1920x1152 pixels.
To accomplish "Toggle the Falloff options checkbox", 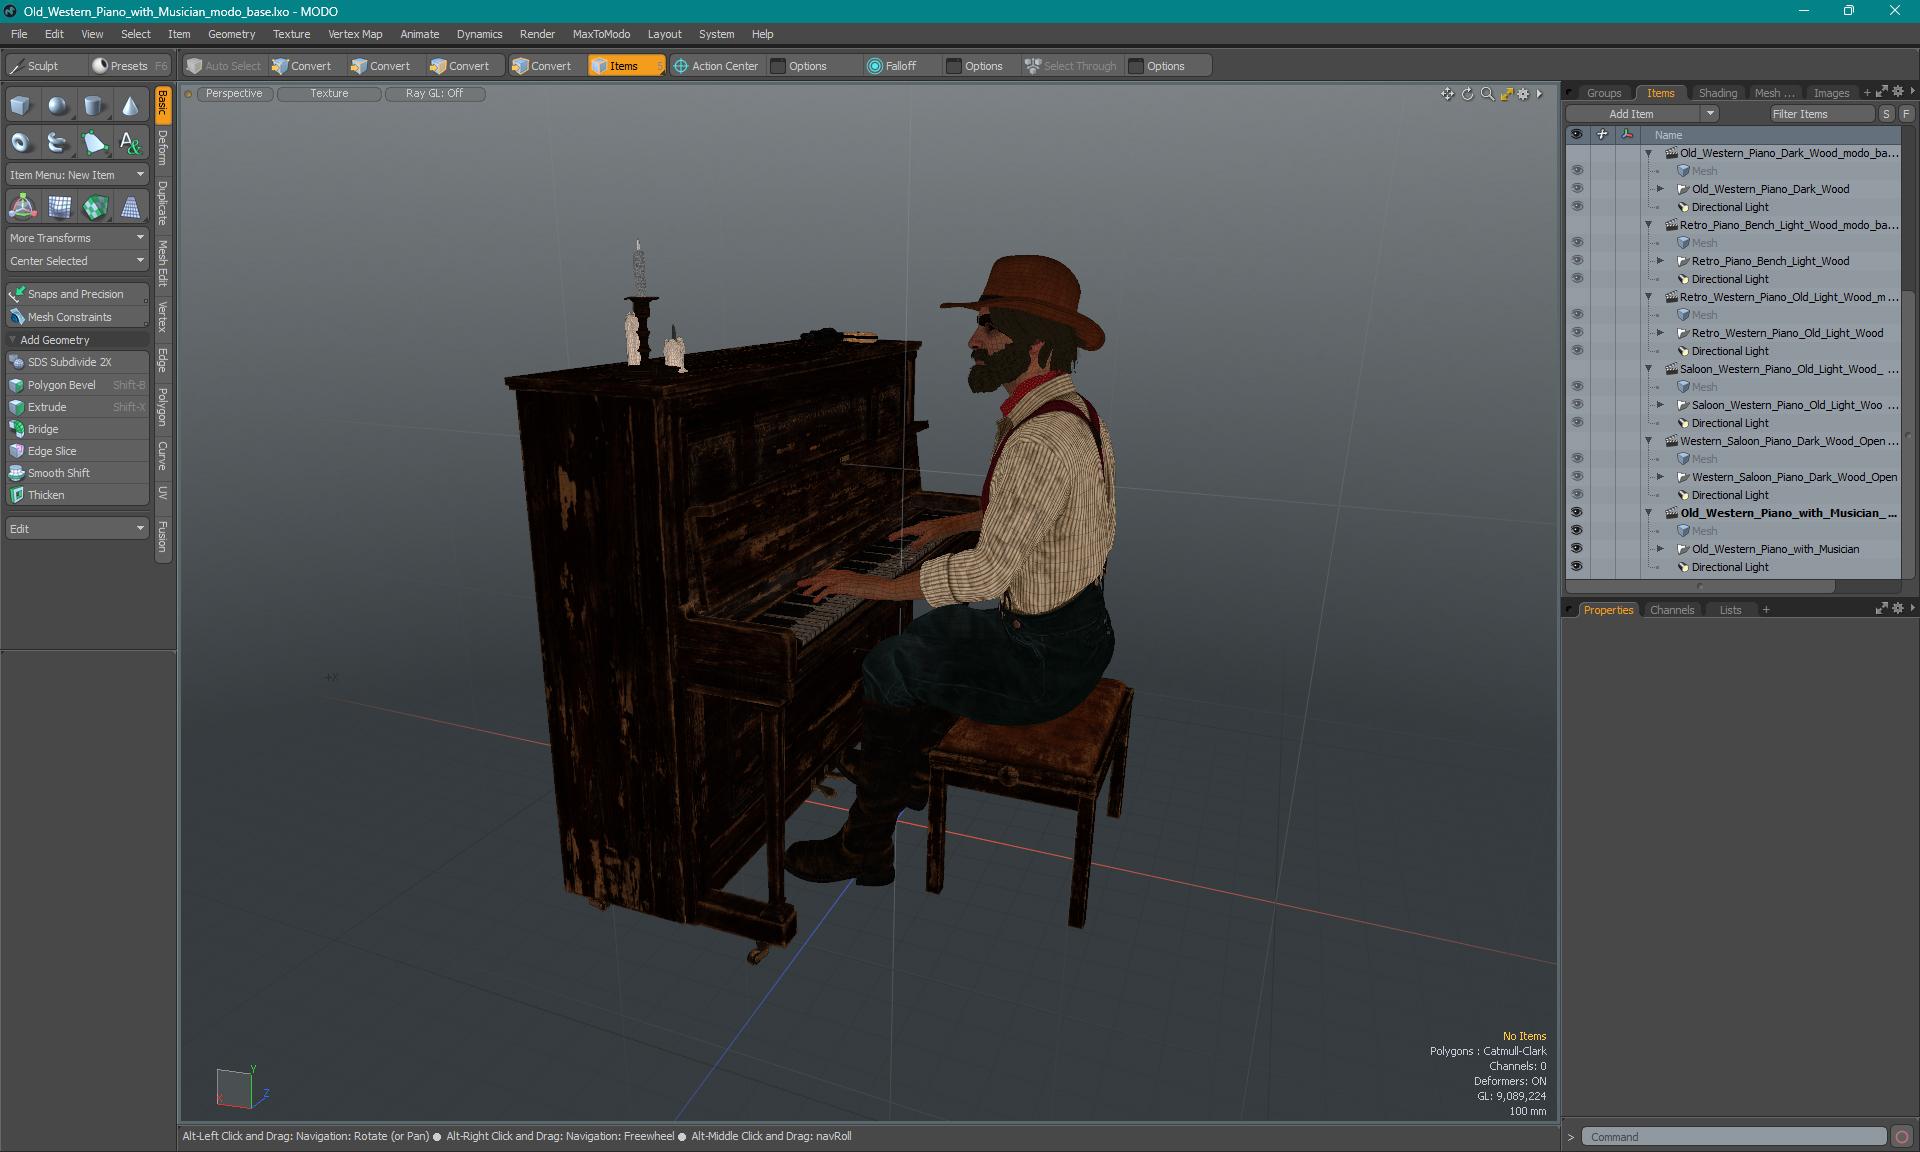I will click(954, 66).
